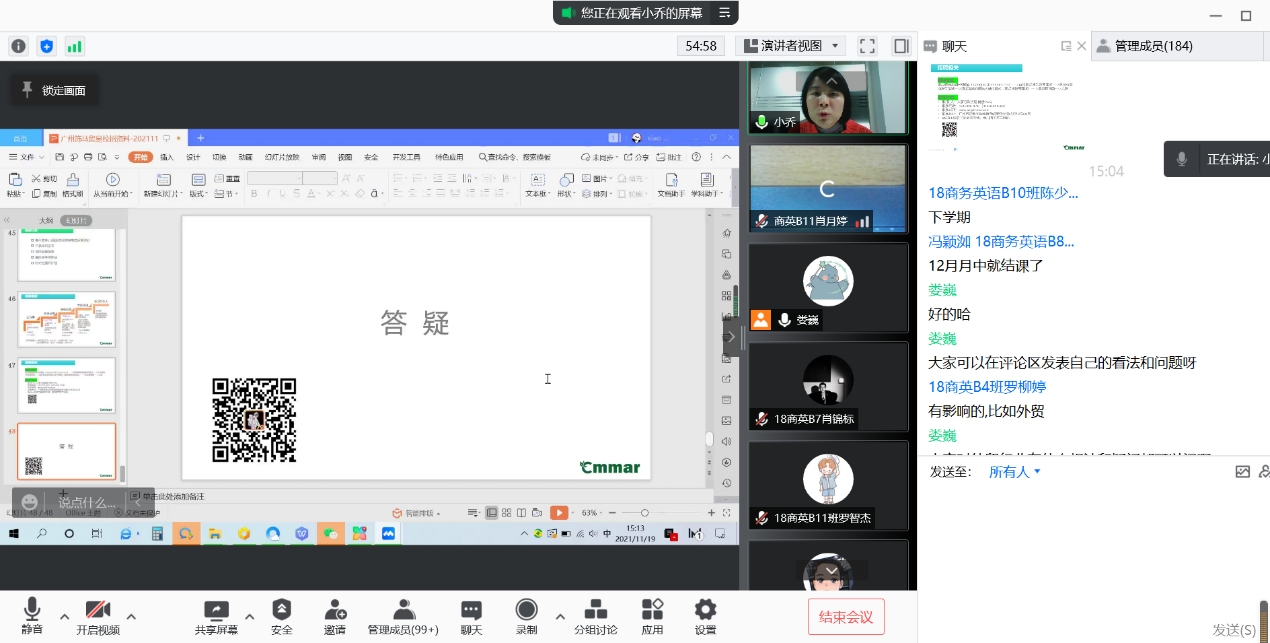Screen dimensions: 1270x643
Task: Open 设置 settings in the meeting toolbar
Action: point(705,617)
